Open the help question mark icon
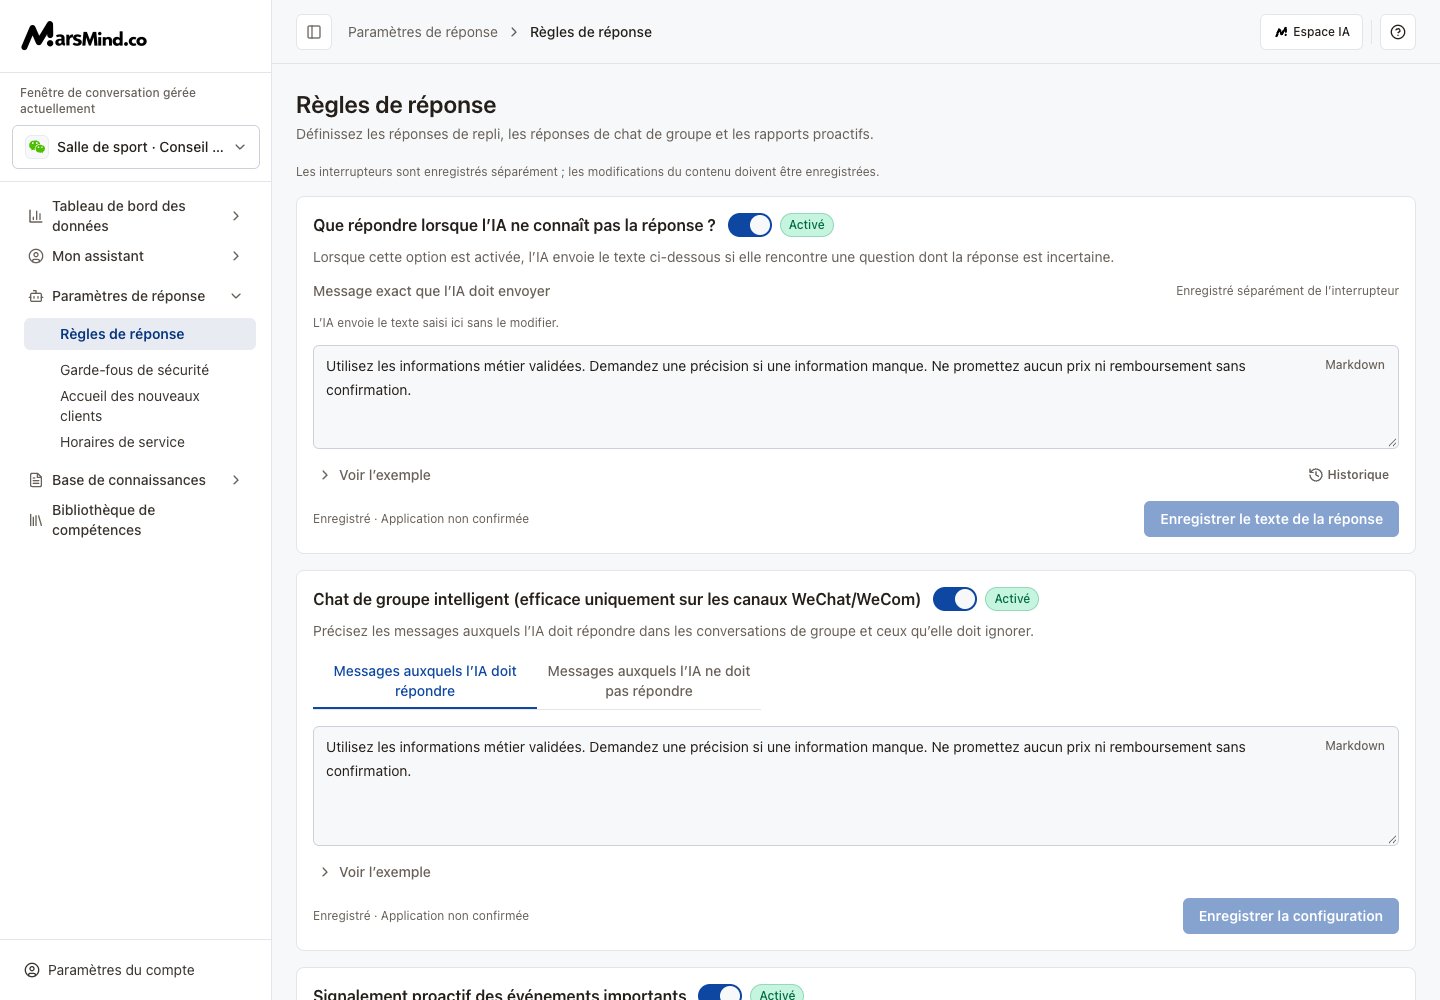 (x=1398, y=32)
